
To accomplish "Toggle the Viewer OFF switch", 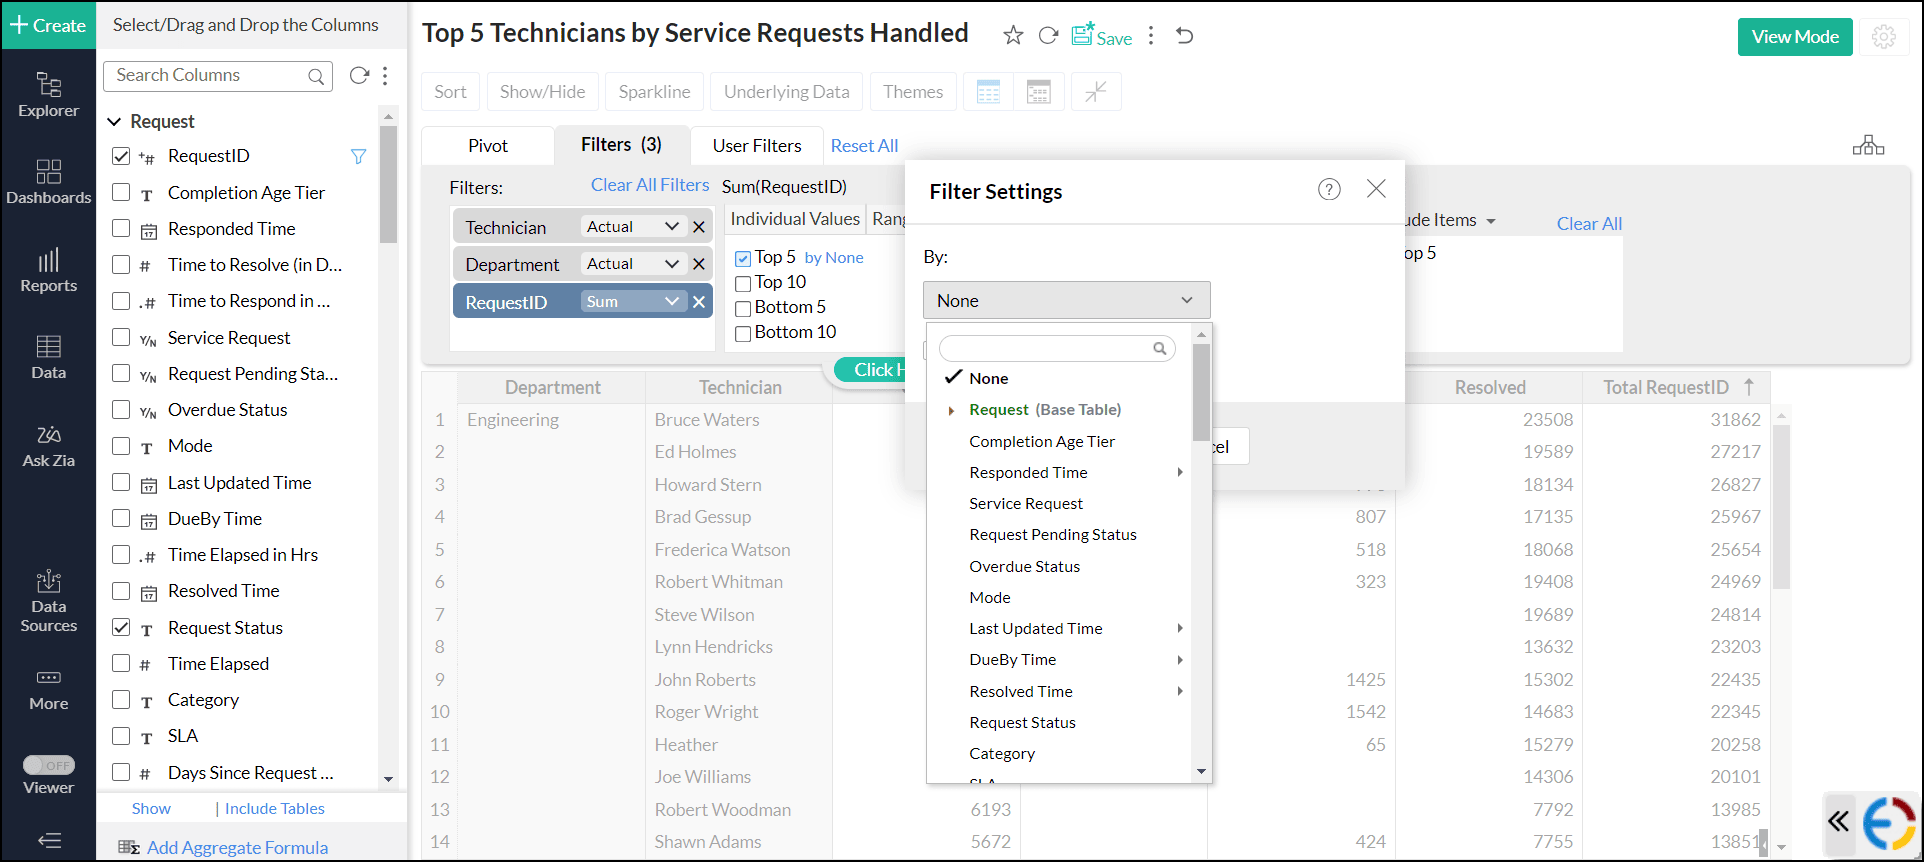I will point(49,765).
